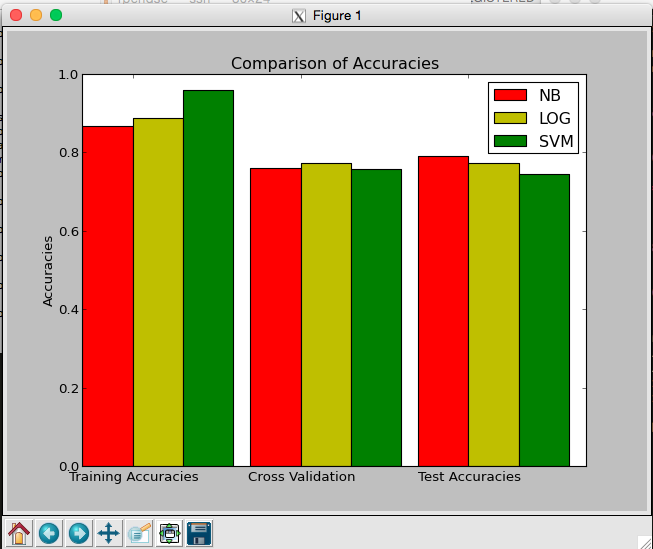Click the 0.6 y-axis tick label
This screenshot has height=549, width=653.
click(x=68, y=232)
